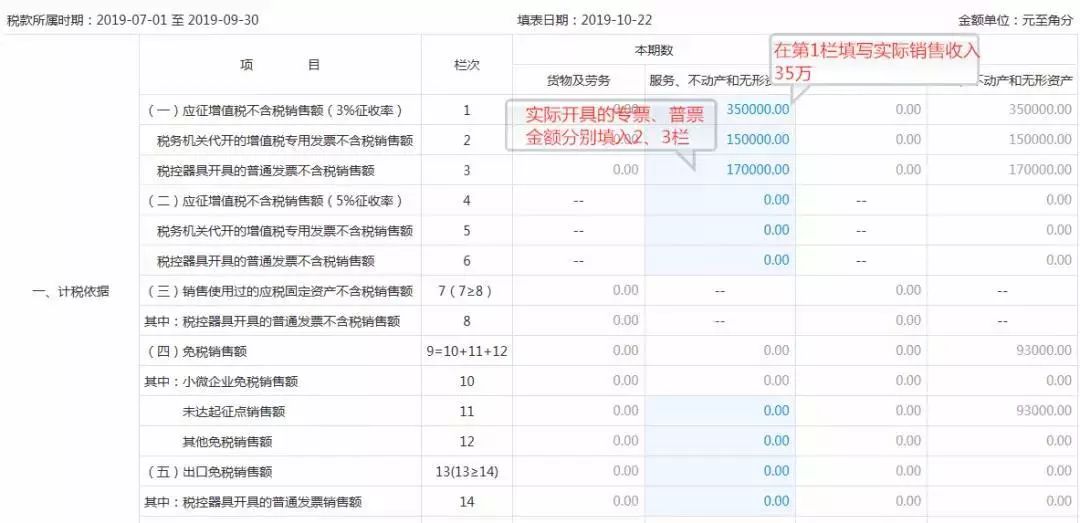Viewport: 1080px width, 523px height.
Task: Select the blue 0.00 field in row 5
Action: coord(720,230)
